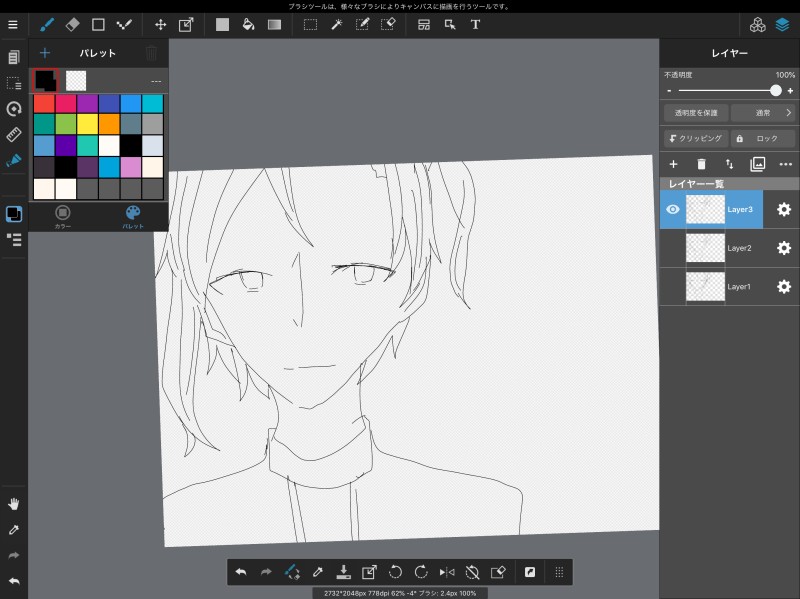Delete the selected layer
This screenshot has height=599, width=800.
pyautogui.click(x=702, y=164)
